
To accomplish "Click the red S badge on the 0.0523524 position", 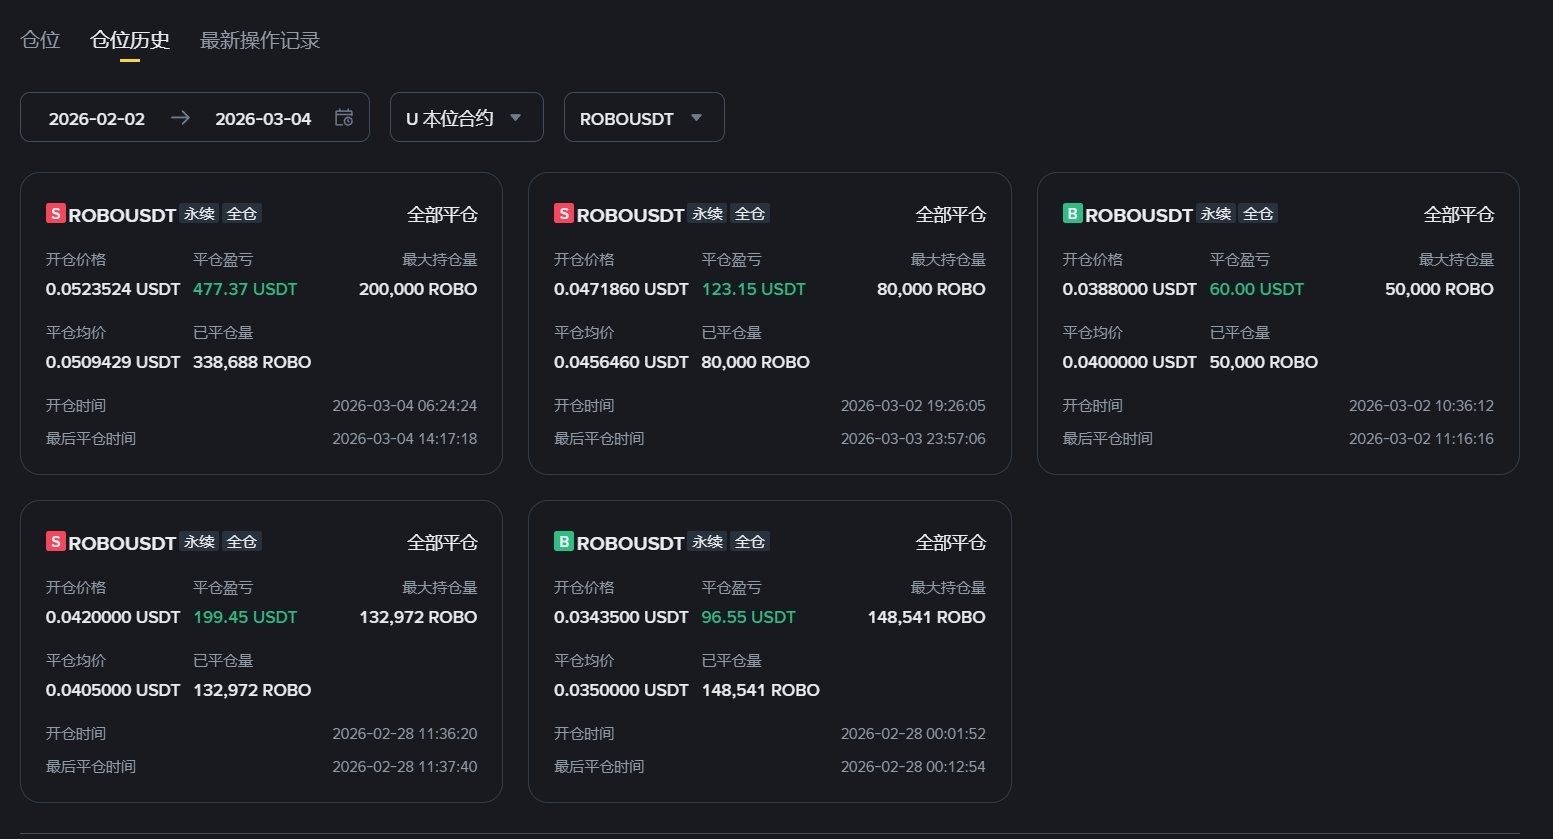I will click(x=56, y=213).
